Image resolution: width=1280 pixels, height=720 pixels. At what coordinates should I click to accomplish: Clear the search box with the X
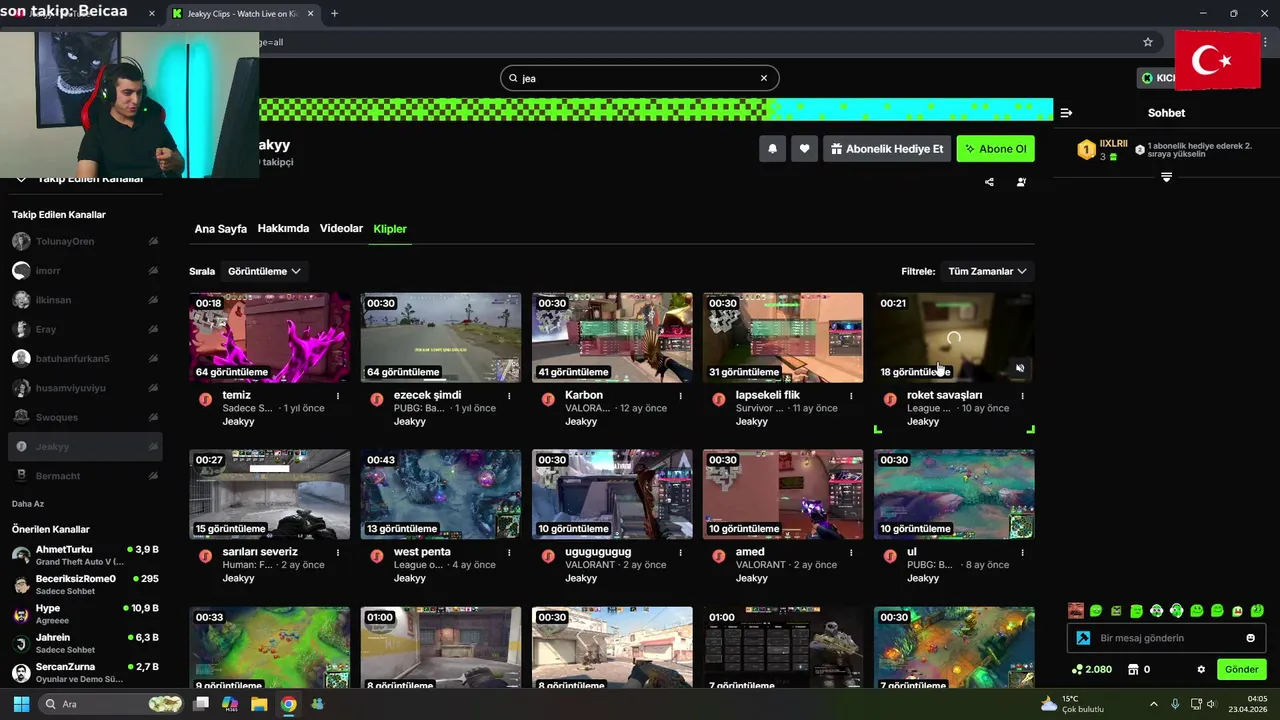[x=764, y=78]
